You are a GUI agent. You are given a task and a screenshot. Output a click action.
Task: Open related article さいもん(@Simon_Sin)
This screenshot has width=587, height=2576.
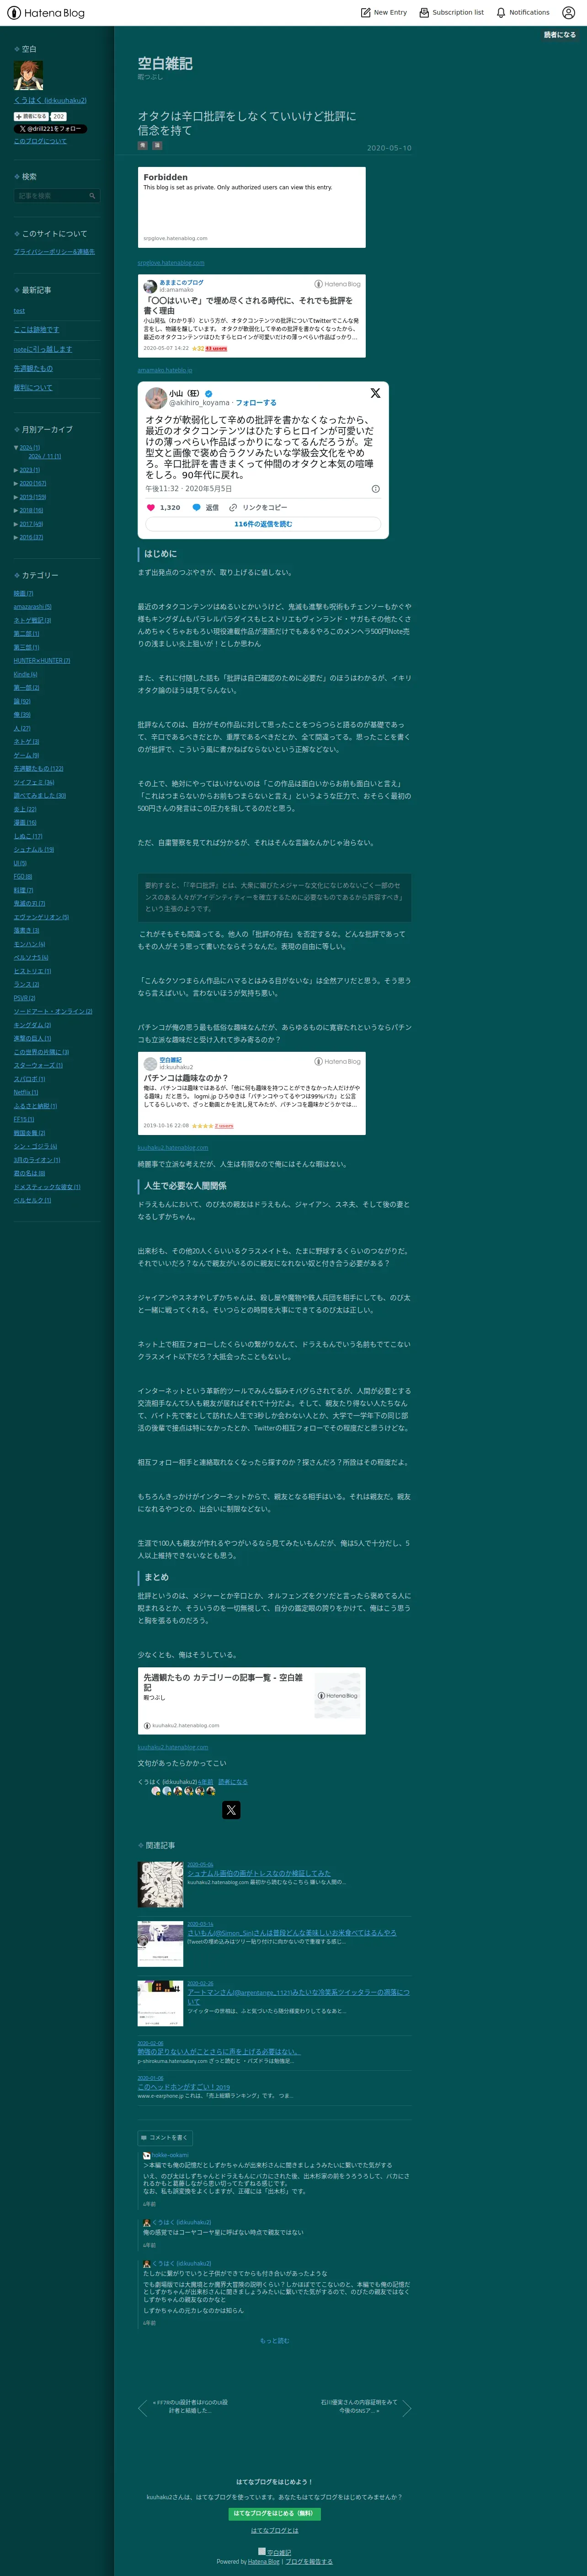(x=291, y=1932)
